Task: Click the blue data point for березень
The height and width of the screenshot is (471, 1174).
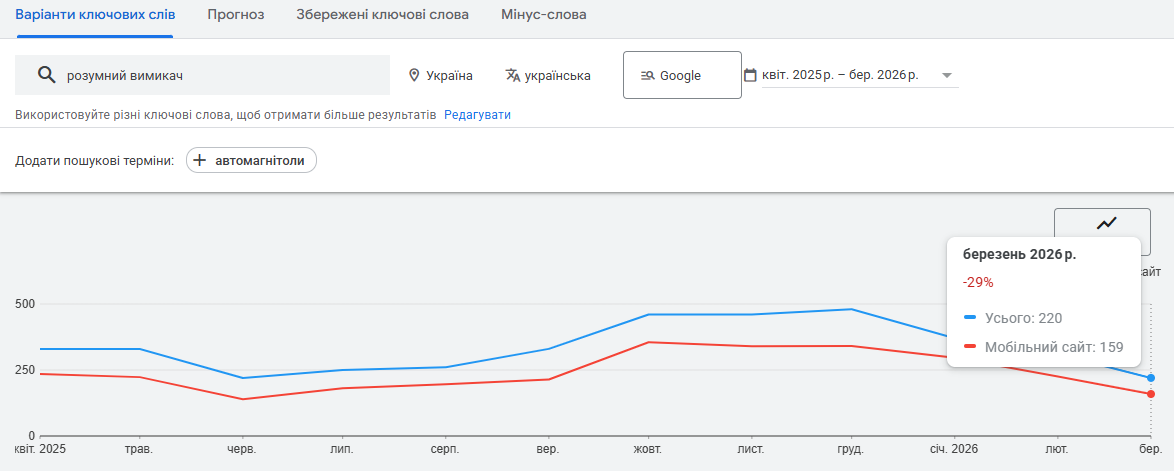Action: tap(1151, 378)
